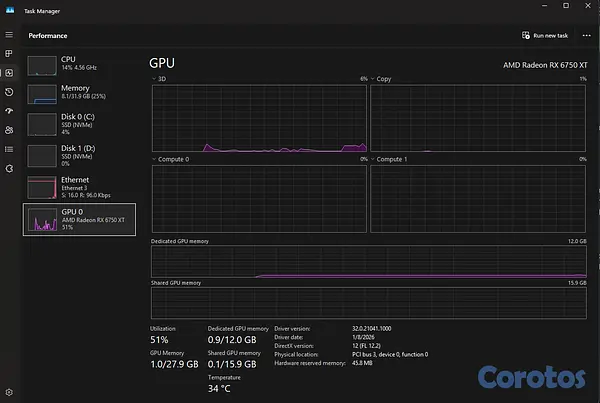Click the Ethernet mini graph thumbnail
This screenshot has width=600, height=403.
click(x=42, y=188)
